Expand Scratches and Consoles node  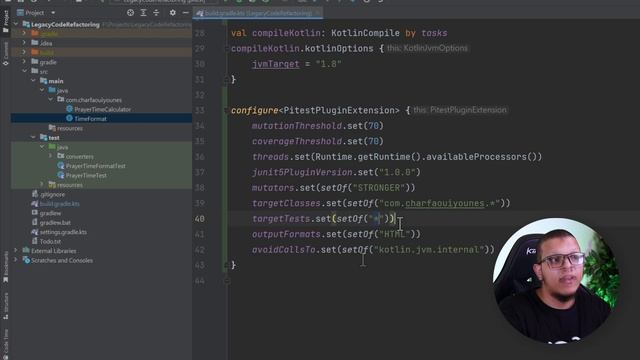click(x=16, y=260)
